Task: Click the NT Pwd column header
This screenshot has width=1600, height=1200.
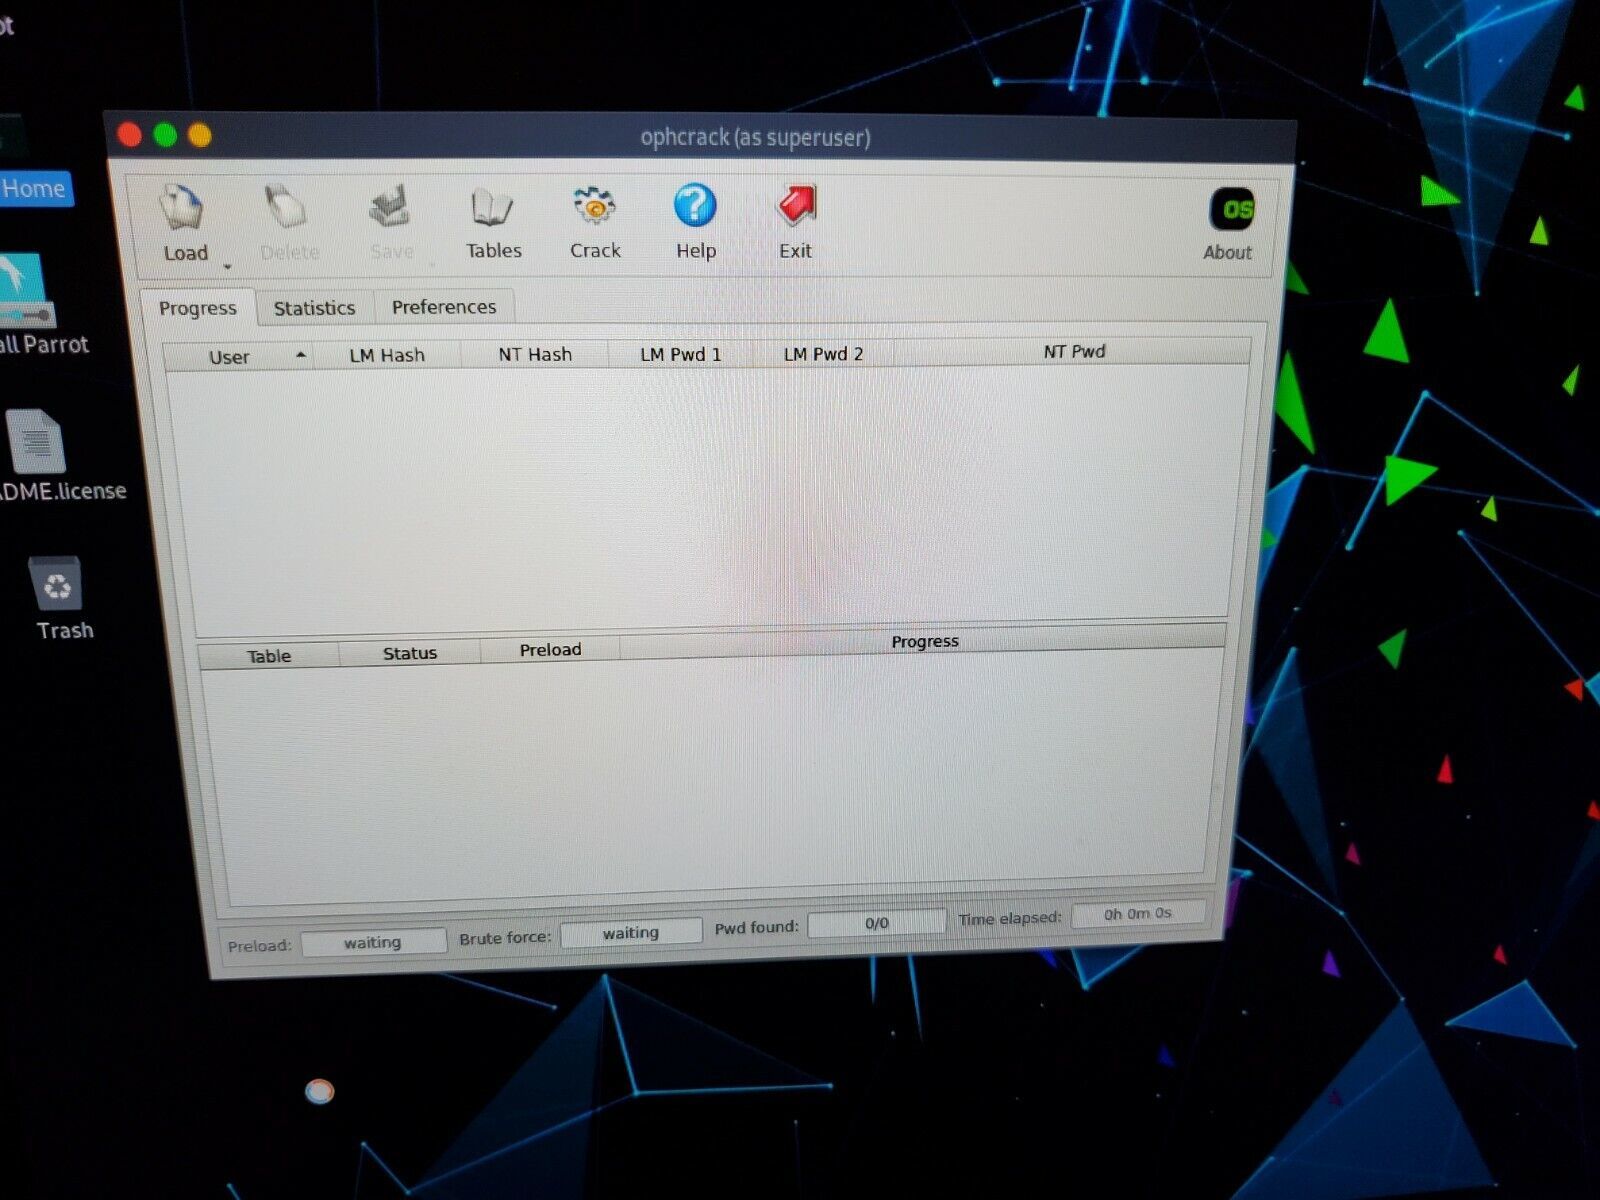Action: (x=1074, y=351)
